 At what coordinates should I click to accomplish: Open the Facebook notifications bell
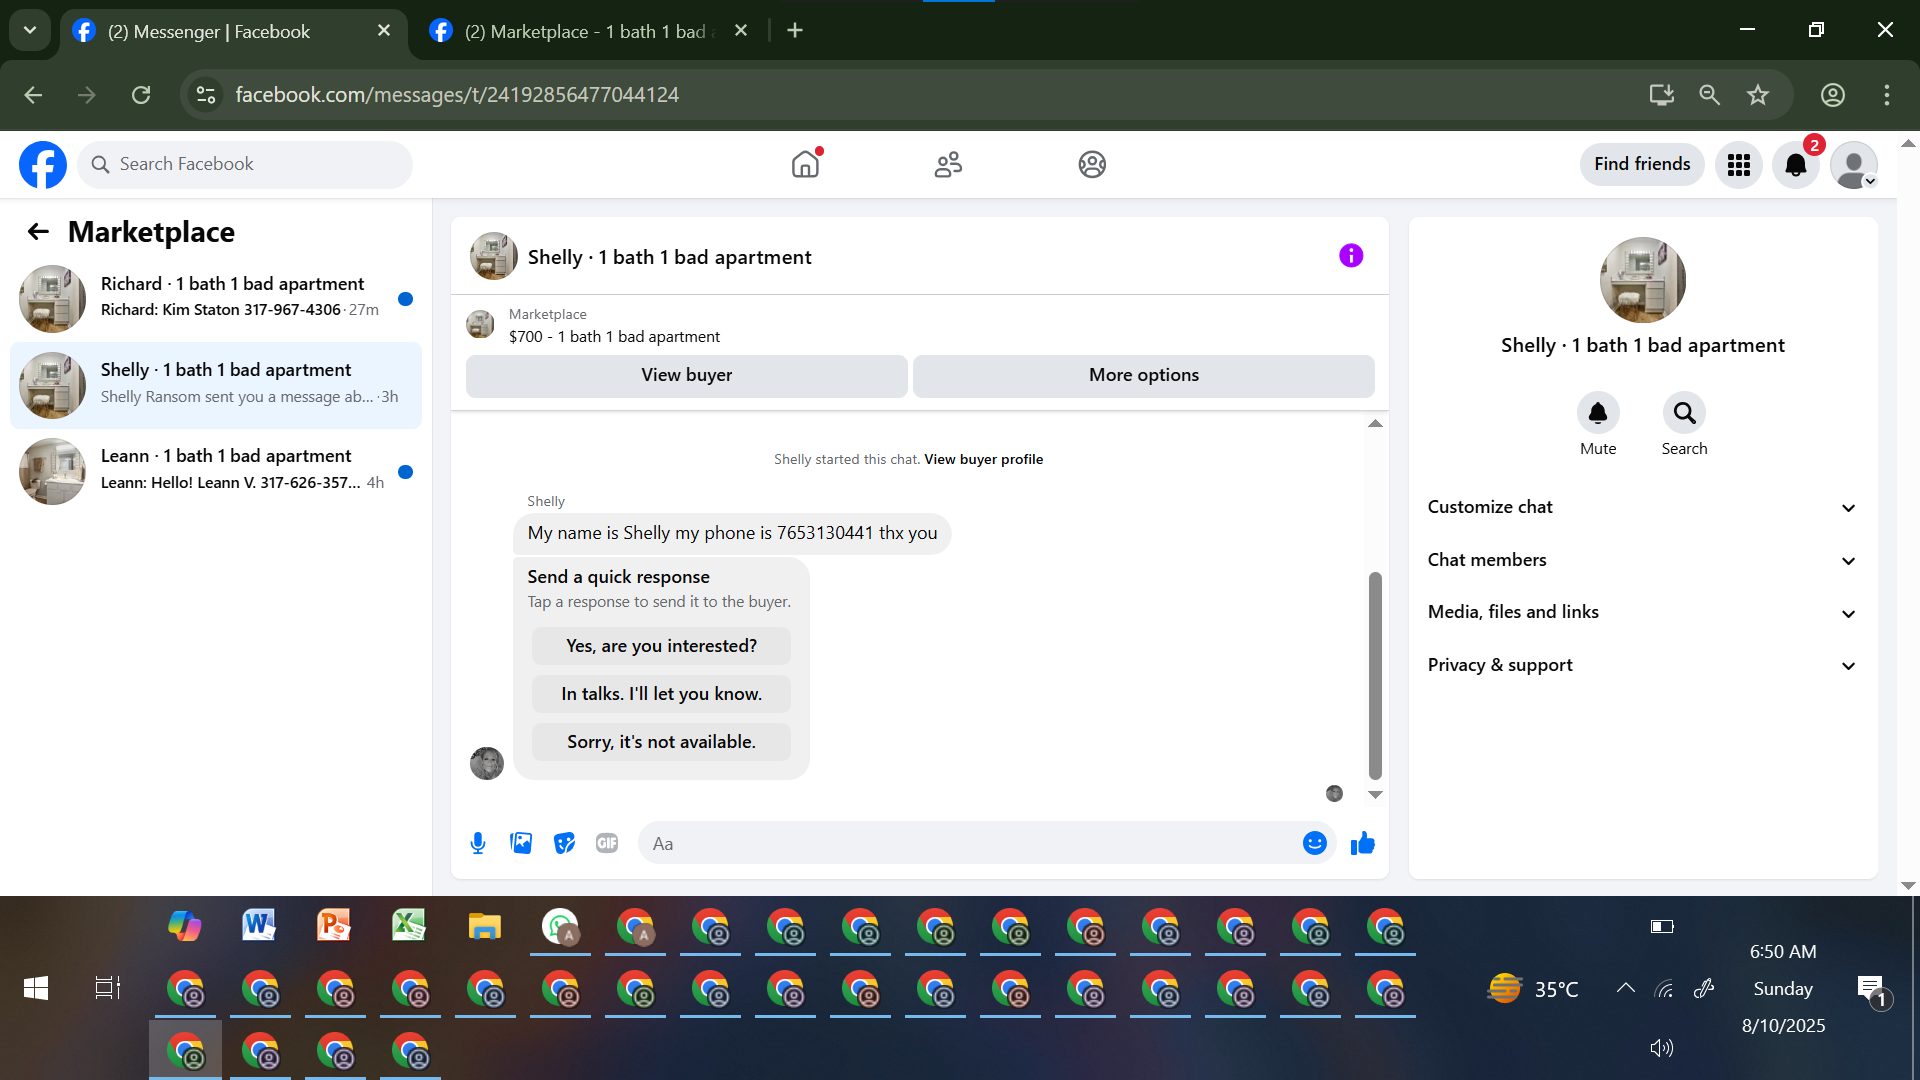tap(1796, 165)
